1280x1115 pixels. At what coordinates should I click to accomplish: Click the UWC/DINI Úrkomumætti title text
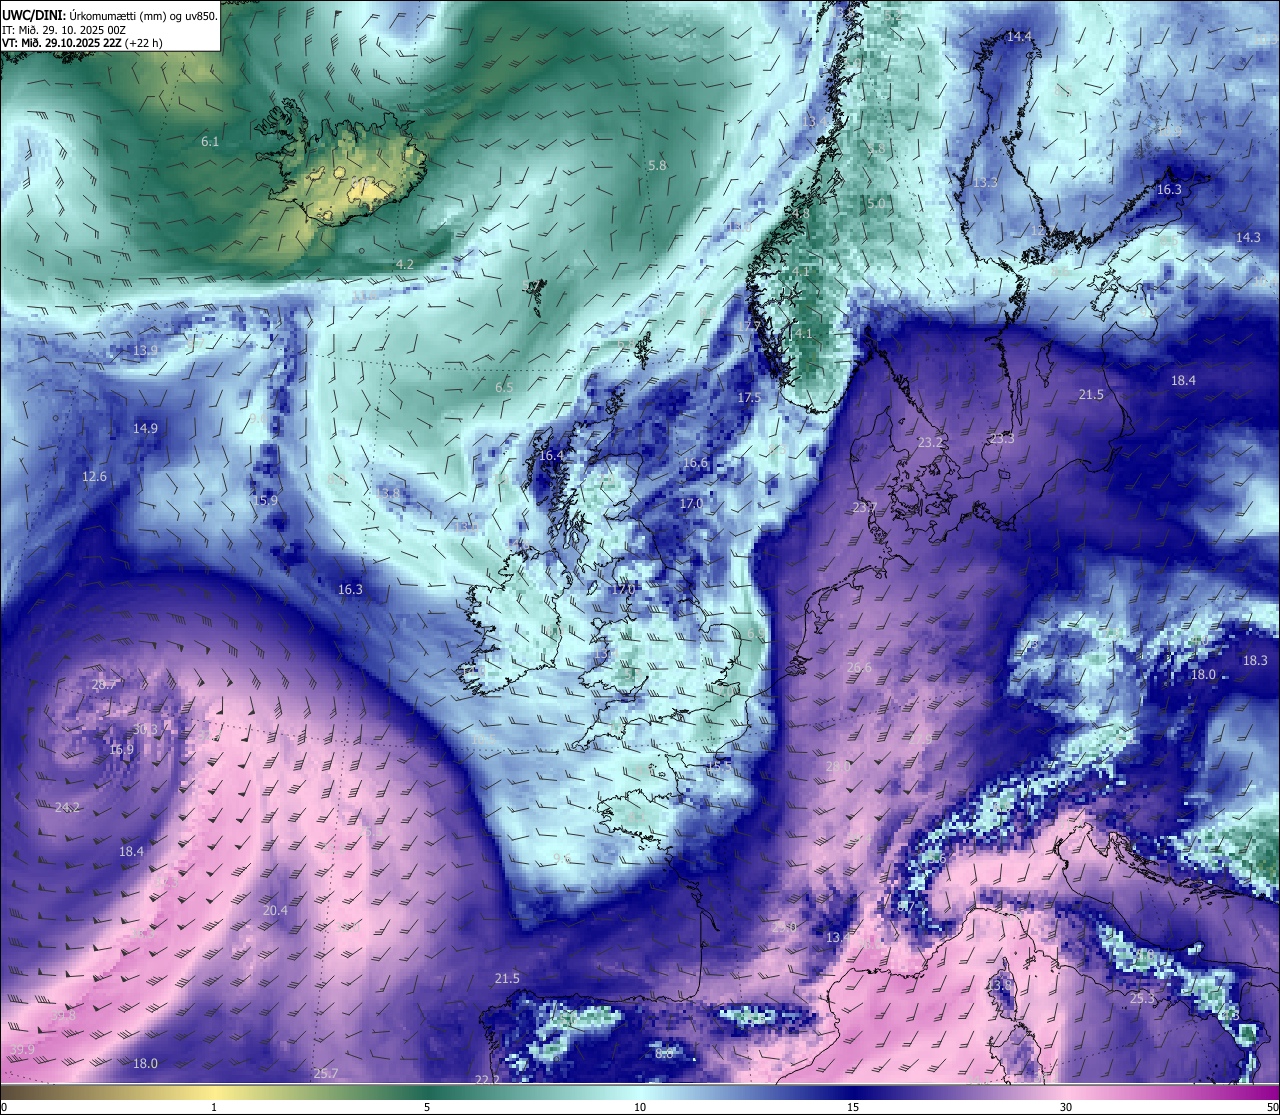pos(110,15)
